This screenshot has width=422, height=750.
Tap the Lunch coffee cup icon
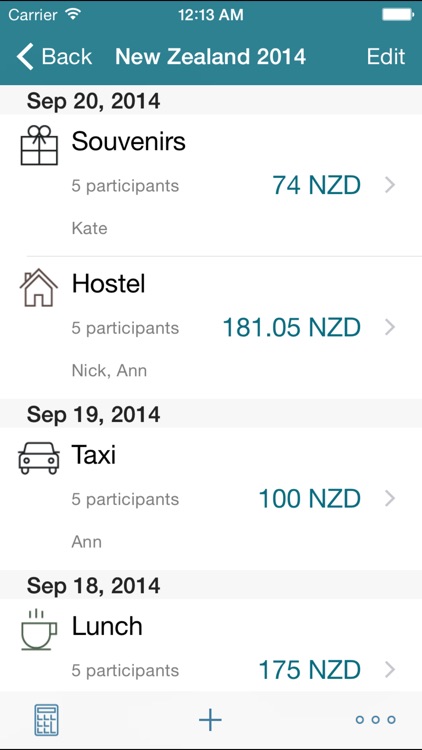[x=39, y=629]
